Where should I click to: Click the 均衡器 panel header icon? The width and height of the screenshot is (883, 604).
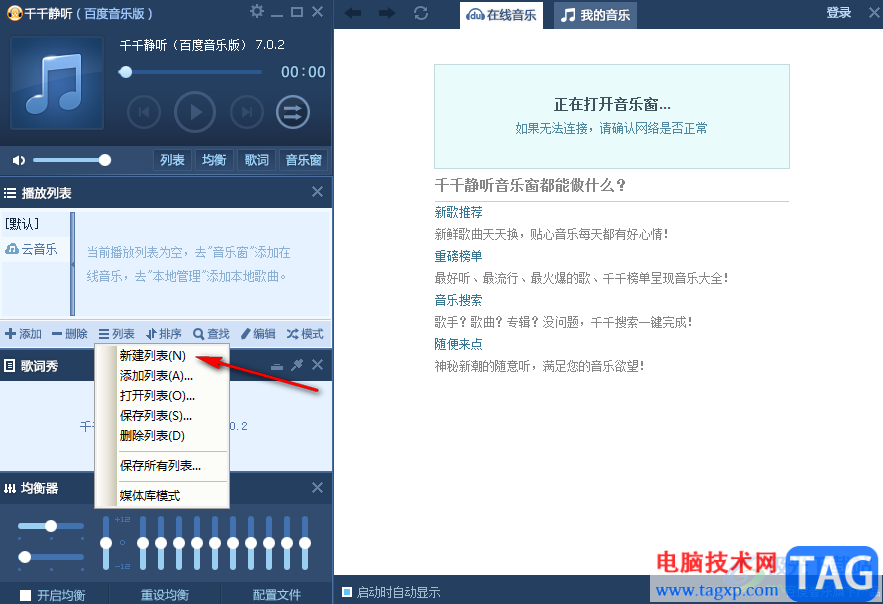click(10, 488)
